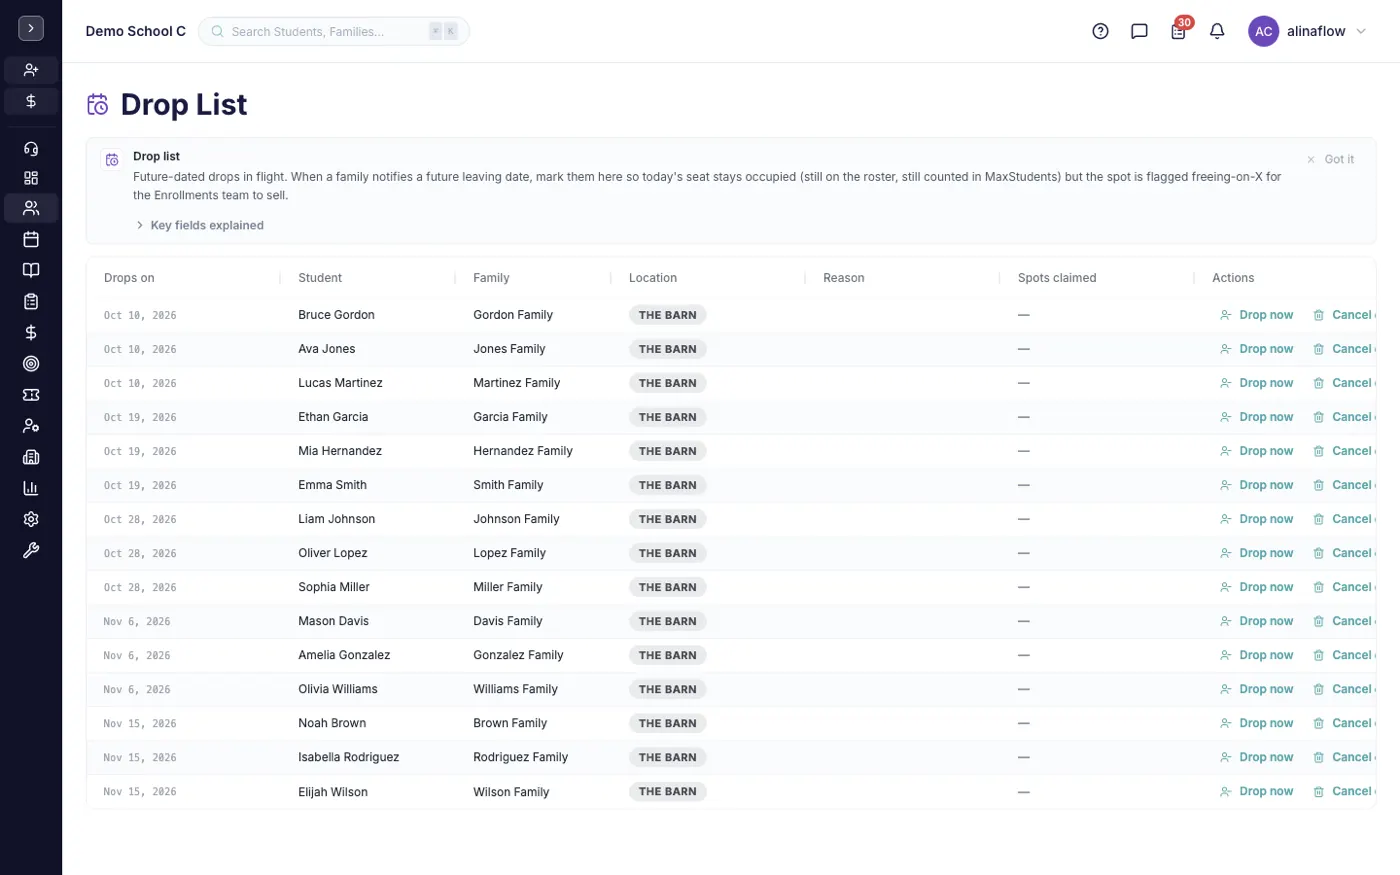1400x875 pixels.
Task: Click Drop now for Elijah Wilson
Action: [1256, 791]
